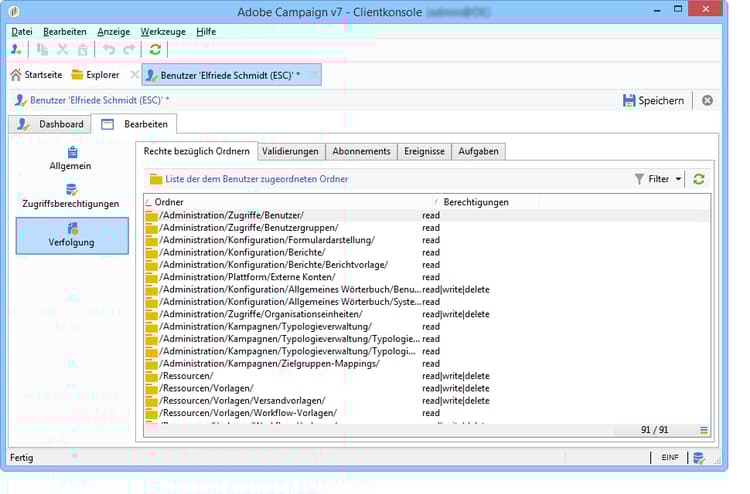Click the Adobe Campaign title bar icon

[14, 11]
